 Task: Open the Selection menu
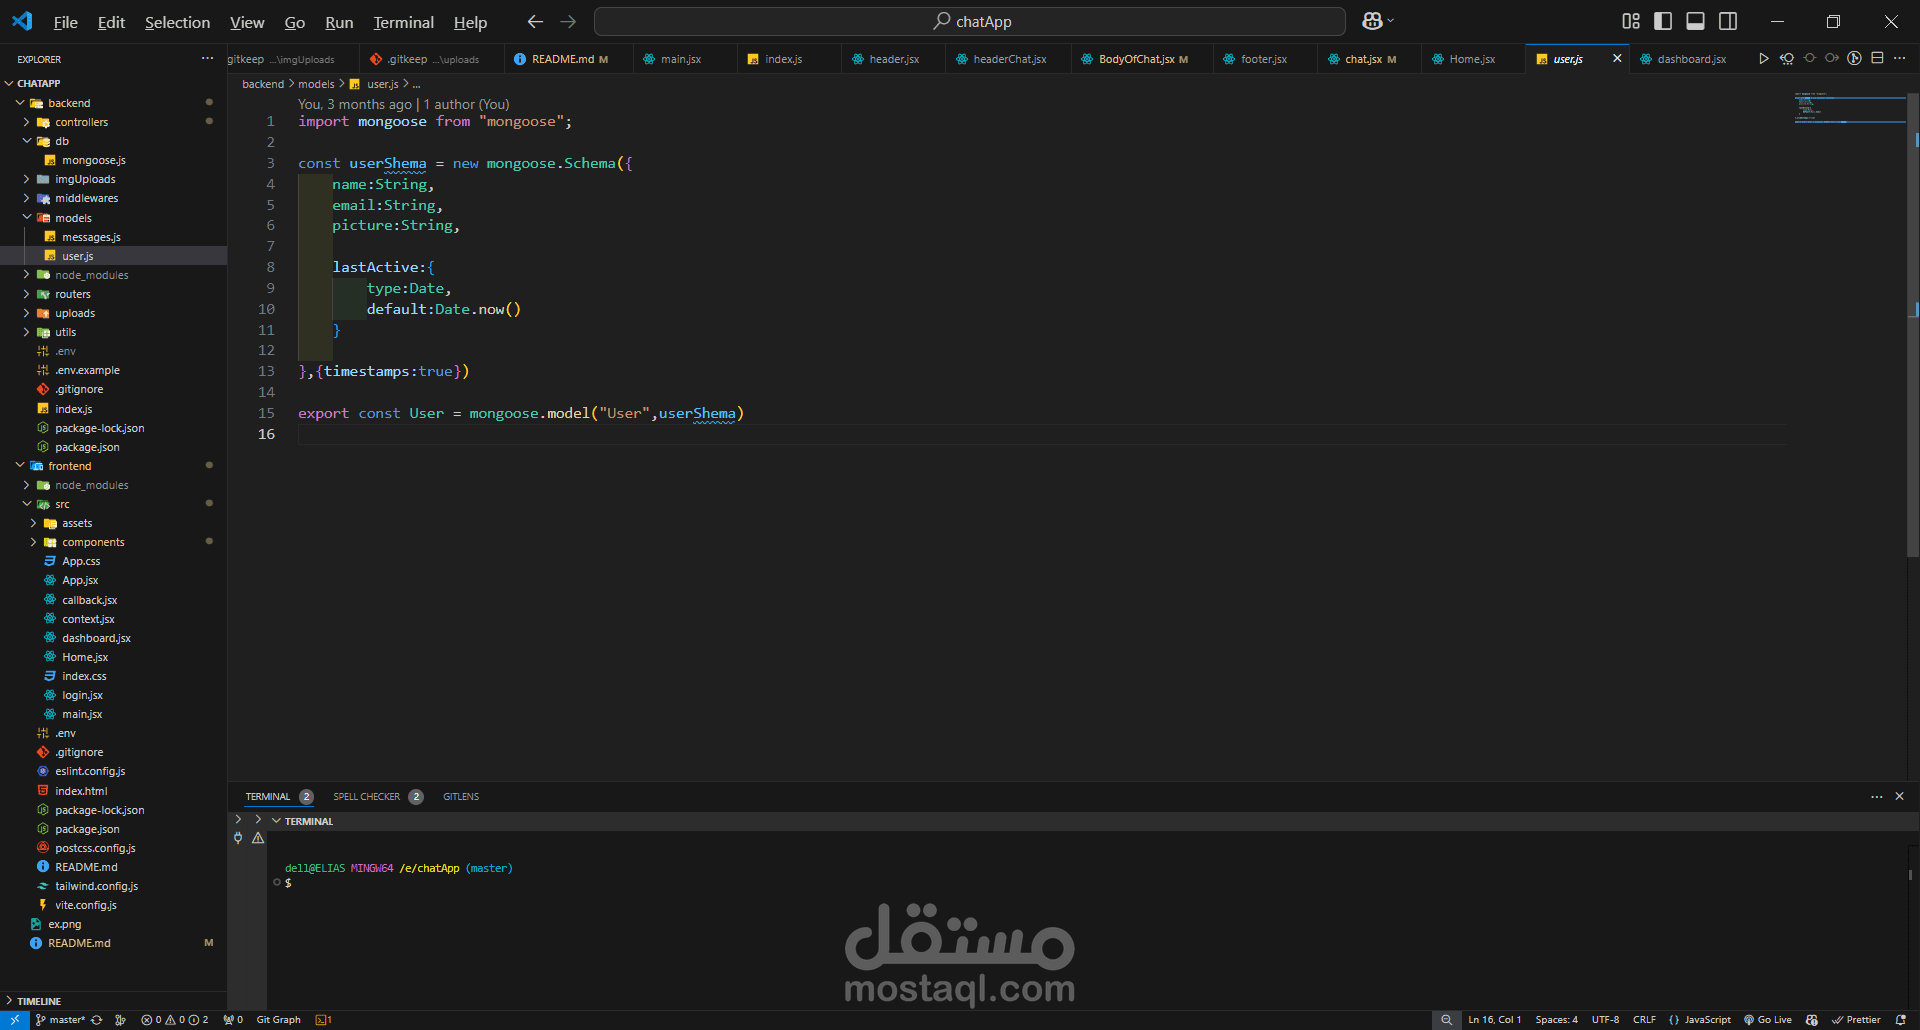coord(177,22)
